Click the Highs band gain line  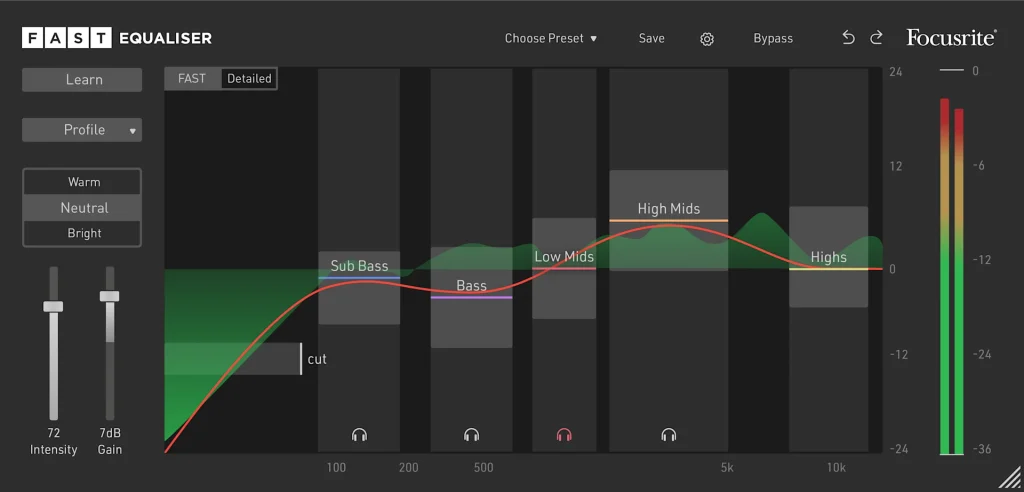point(828,269)
